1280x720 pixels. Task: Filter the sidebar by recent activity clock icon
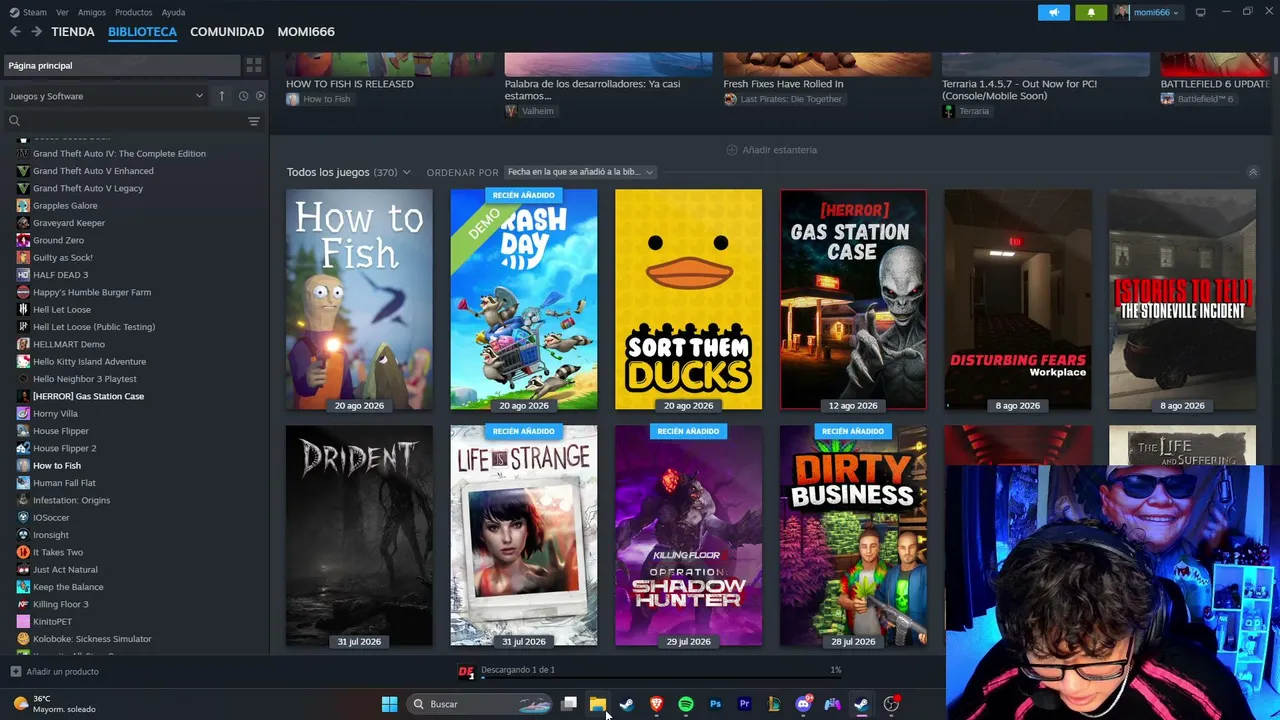click(243, 96)
